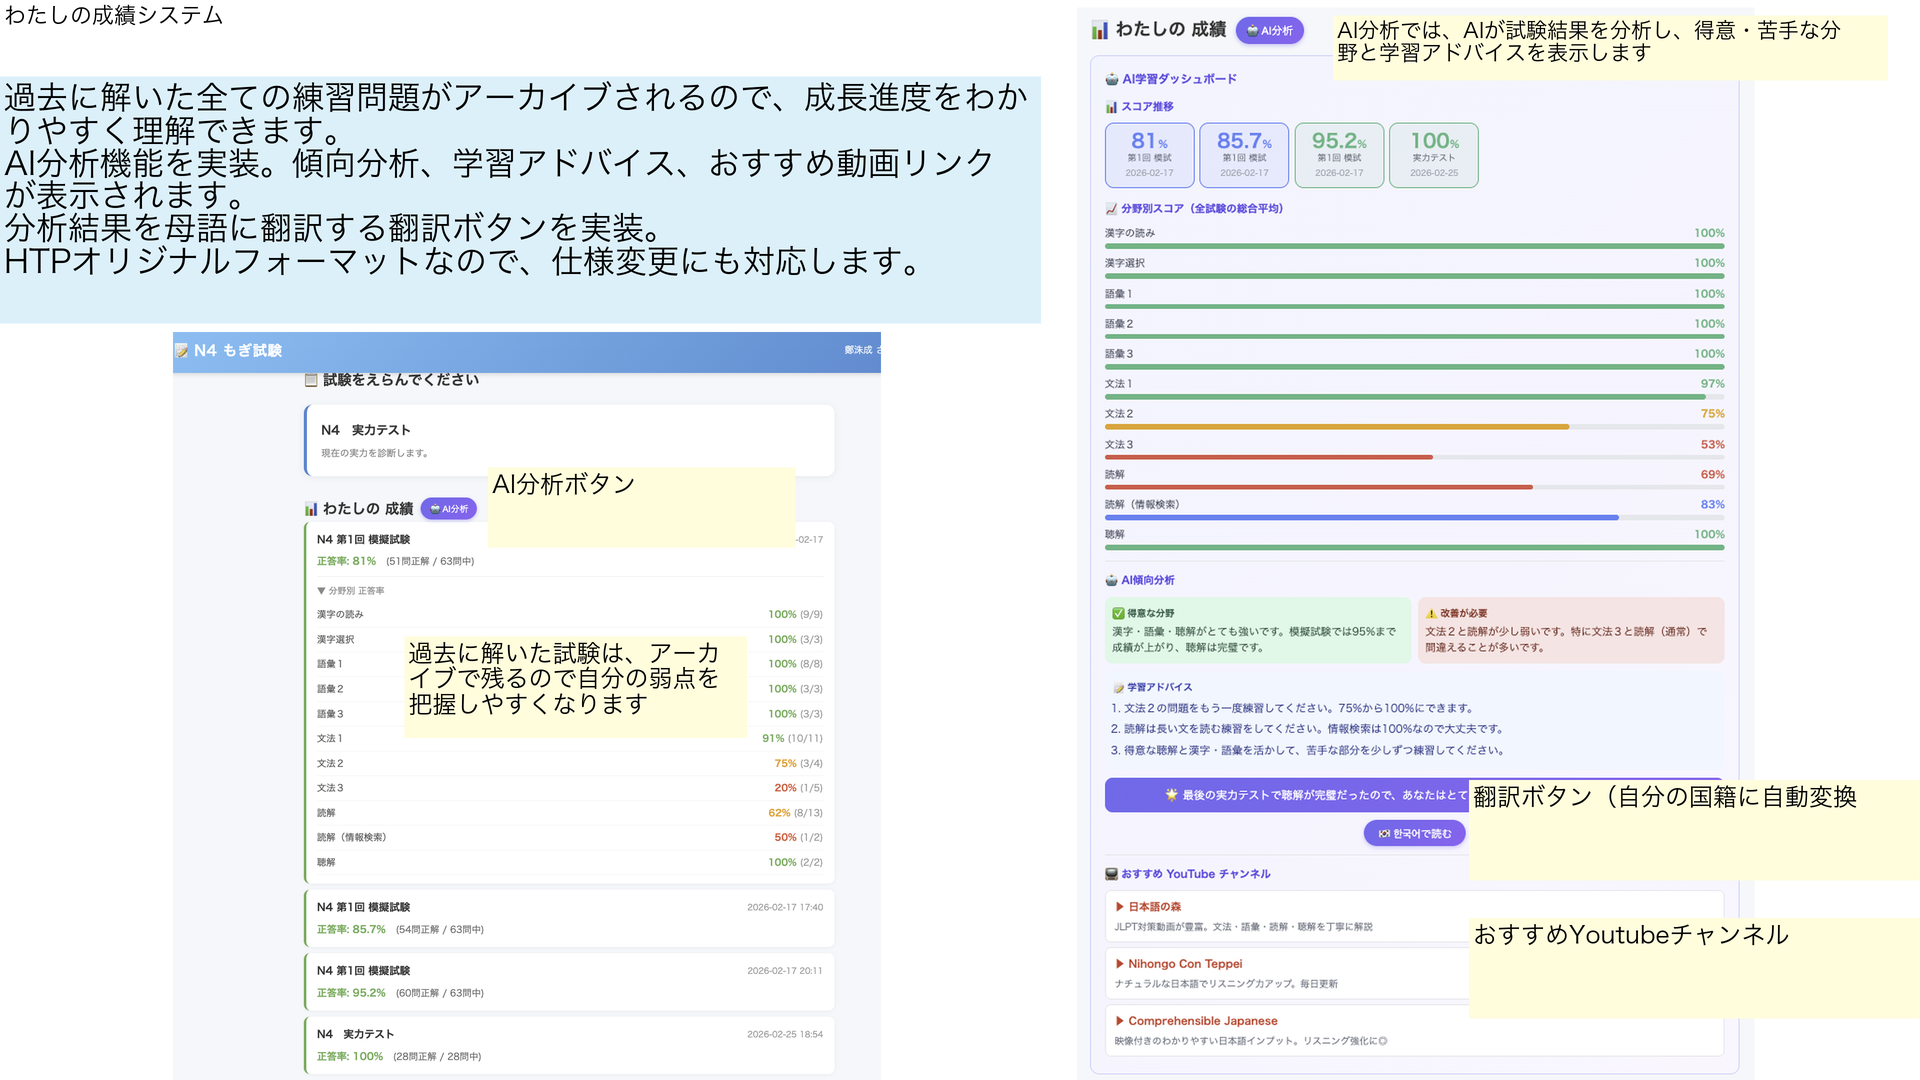Screen dimensions: 1920x1080
Task: Click the TV icon beside おすすめ YouTube チャンネル
Action: [1113, 873]
